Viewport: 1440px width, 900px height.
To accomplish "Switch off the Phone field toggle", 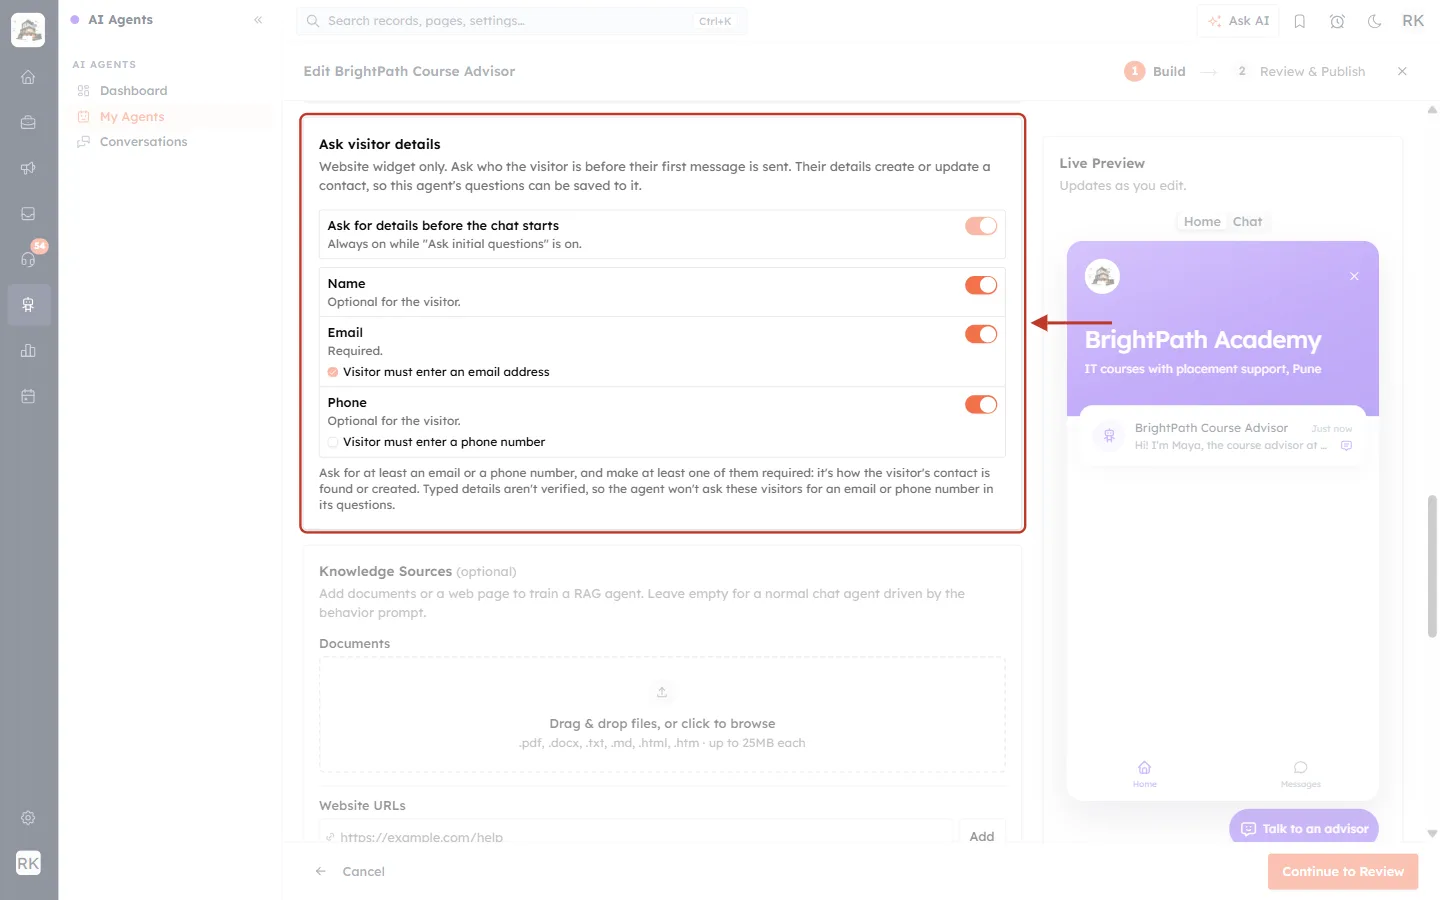I will point(981,404).
